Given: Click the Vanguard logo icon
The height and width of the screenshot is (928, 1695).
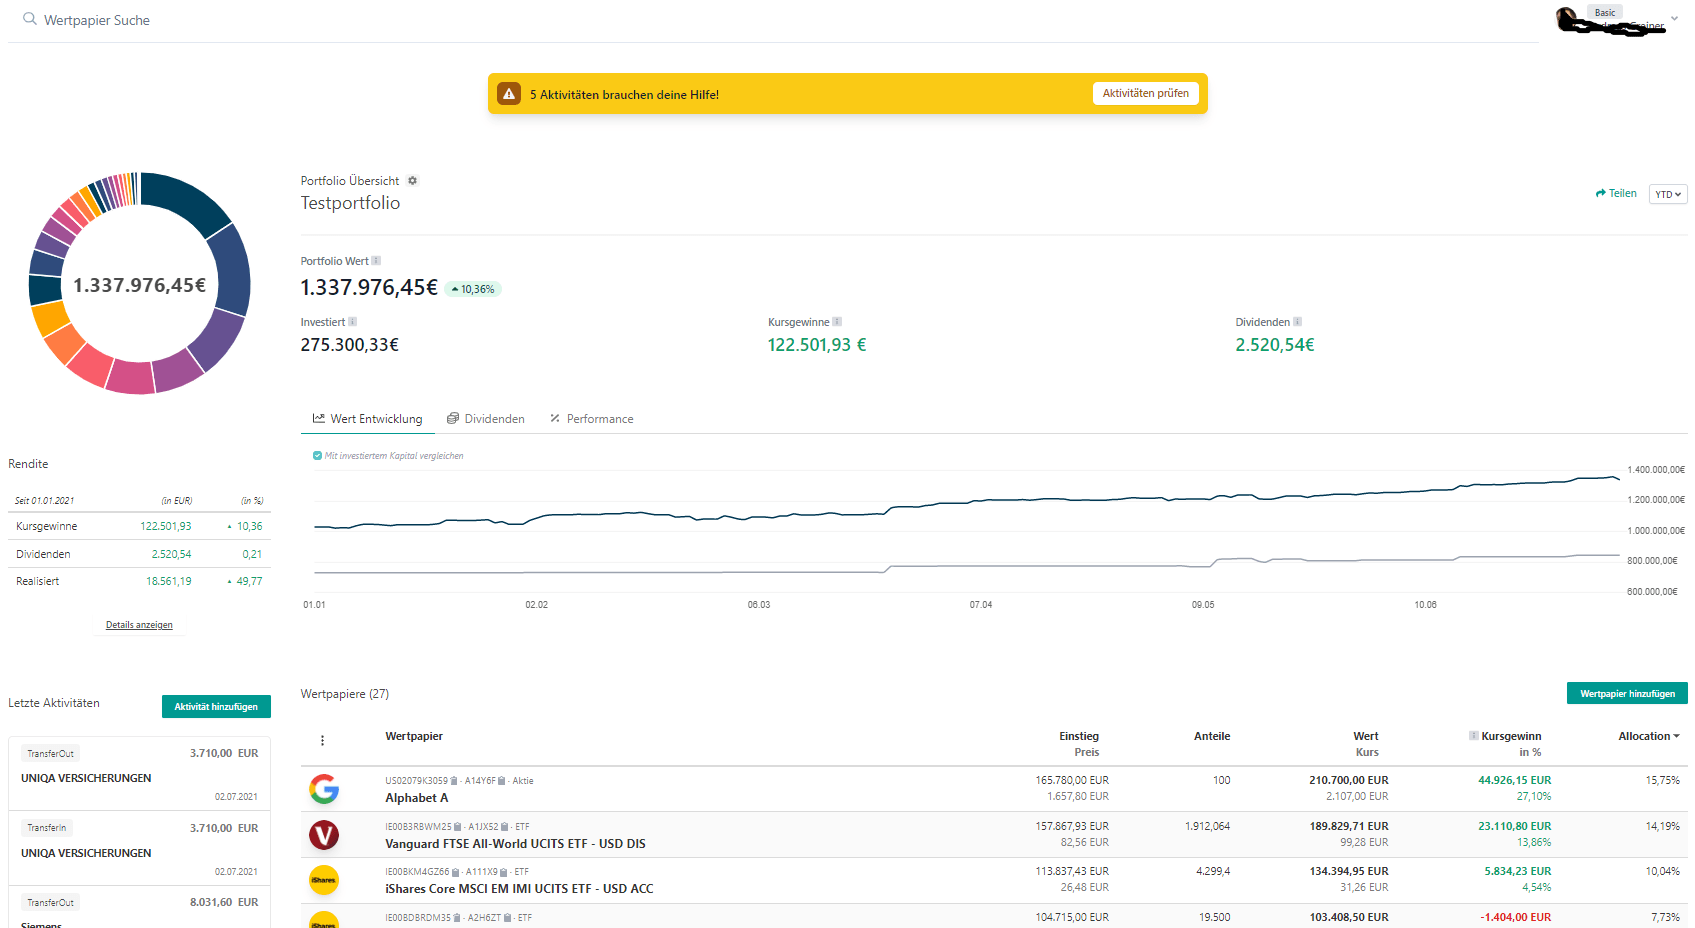Looking at the screenshot, I should [324, 835].
